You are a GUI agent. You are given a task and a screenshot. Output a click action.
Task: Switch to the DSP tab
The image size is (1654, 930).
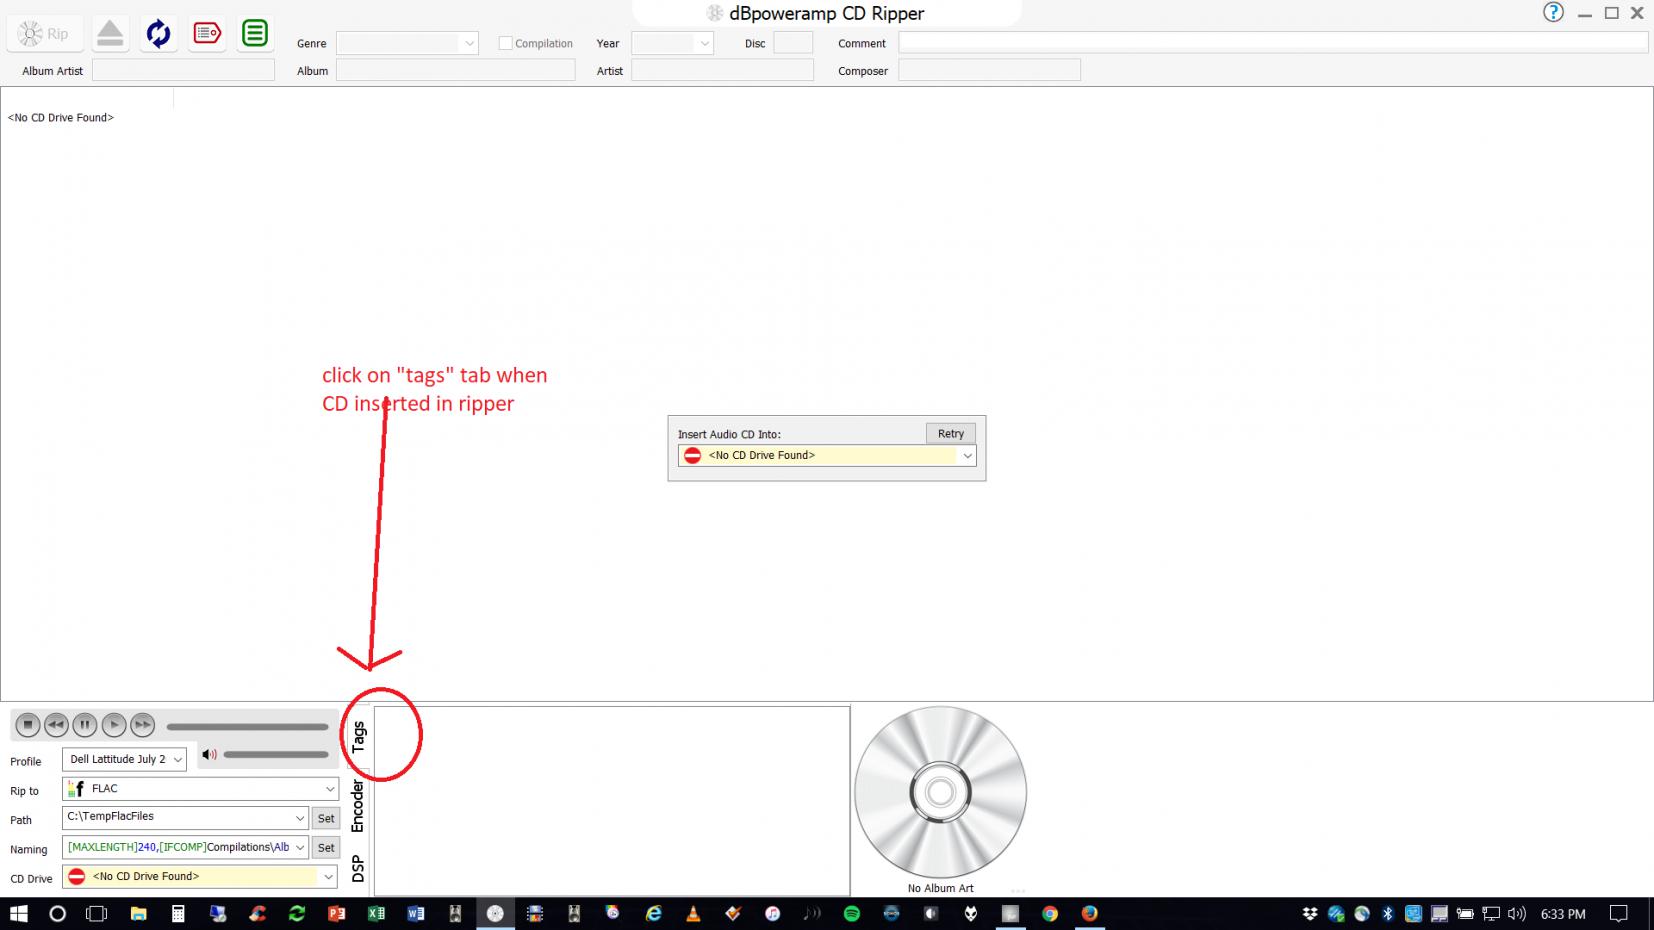click(x=358, y=869)
